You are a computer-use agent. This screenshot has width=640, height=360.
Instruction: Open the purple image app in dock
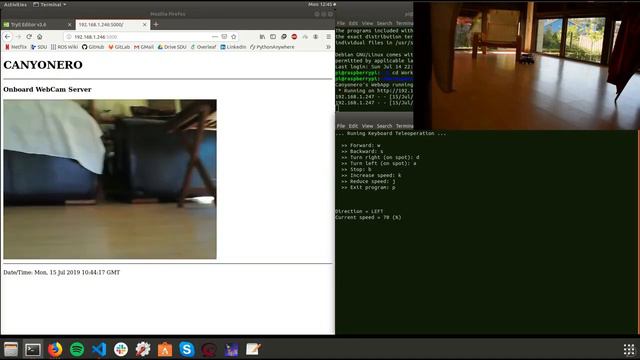click(x=231, y=349)
